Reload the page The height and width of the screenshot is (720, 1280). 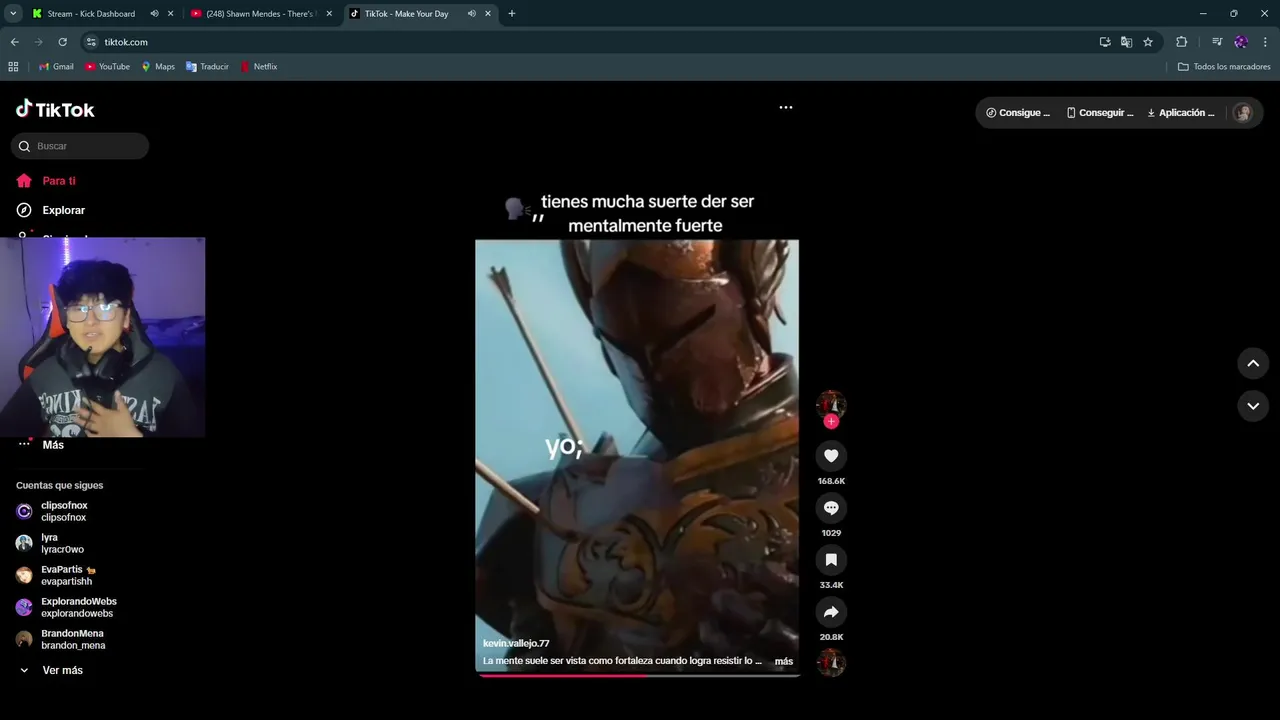point(62,42)
